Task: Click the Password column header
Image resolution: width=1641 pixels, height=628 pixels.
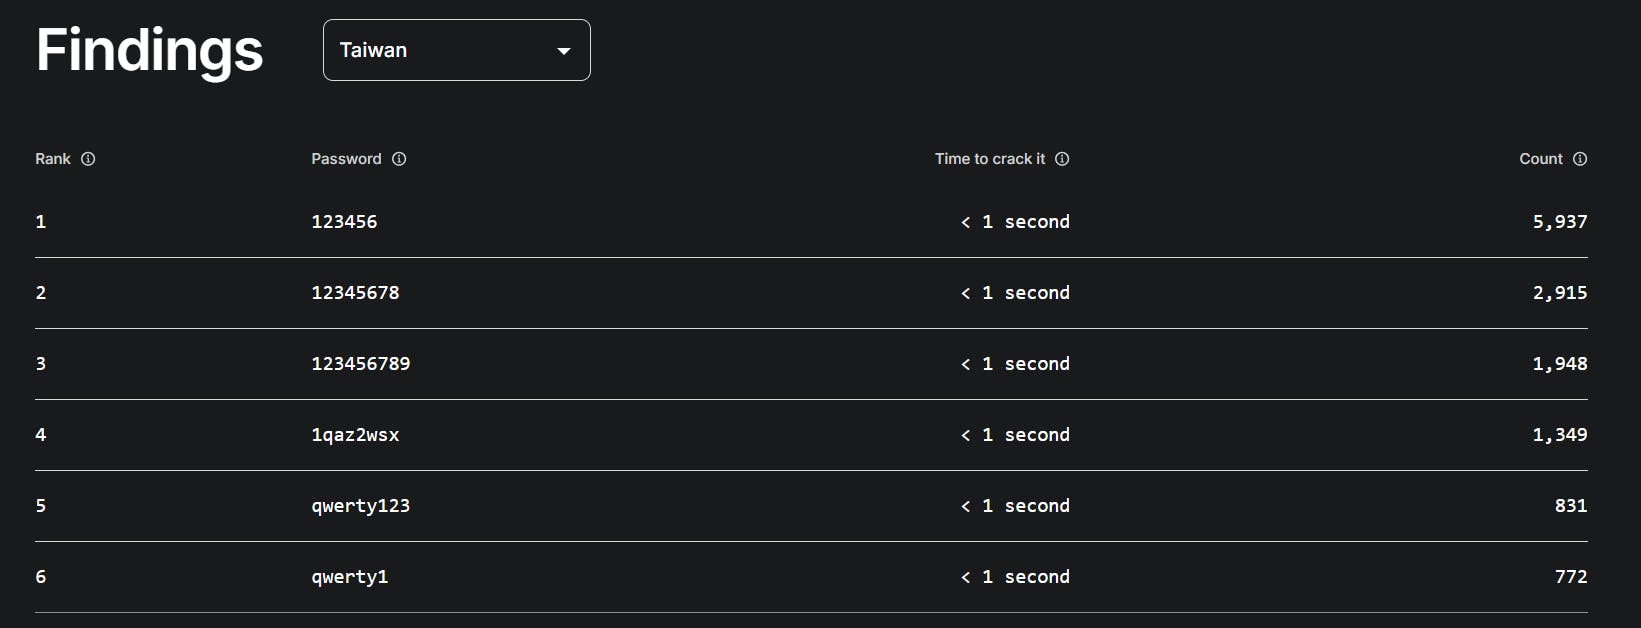Action: 346,159
